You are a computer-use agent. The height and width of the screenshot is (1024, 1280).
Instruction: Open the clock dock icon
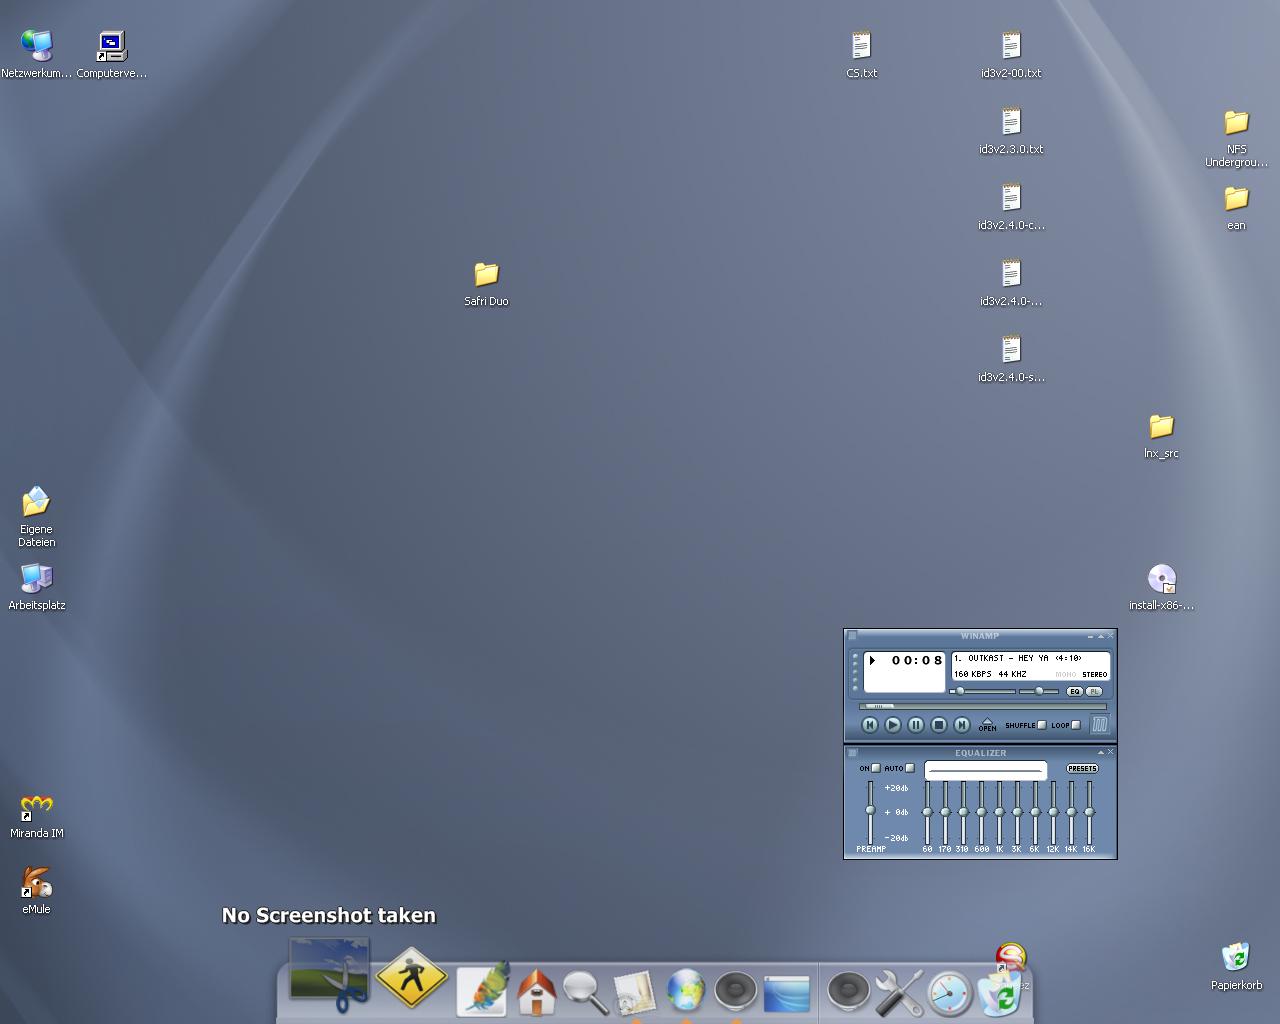pos(950,993)
